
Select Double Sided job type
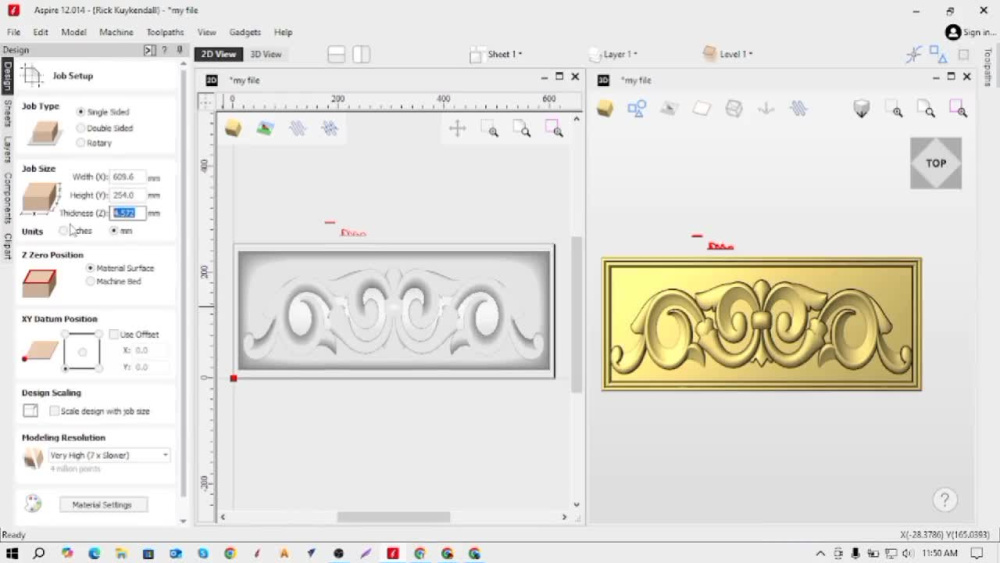pos(81,128)
